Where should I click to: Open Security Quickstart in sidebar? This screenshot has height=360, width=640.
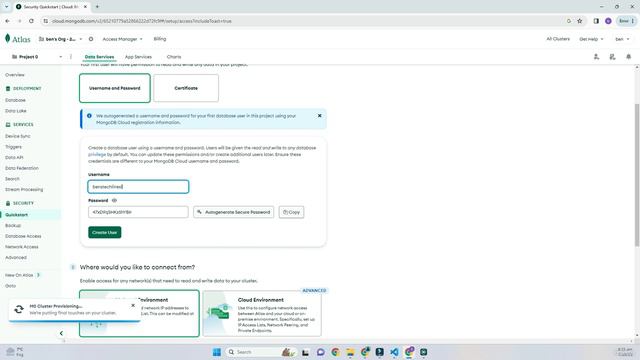(x=16, y=215)
